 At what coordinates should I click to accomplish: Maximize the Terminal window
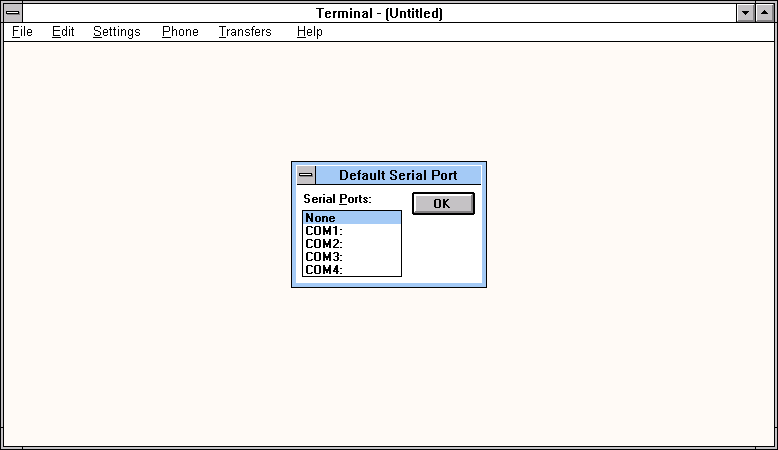(764, 13)
